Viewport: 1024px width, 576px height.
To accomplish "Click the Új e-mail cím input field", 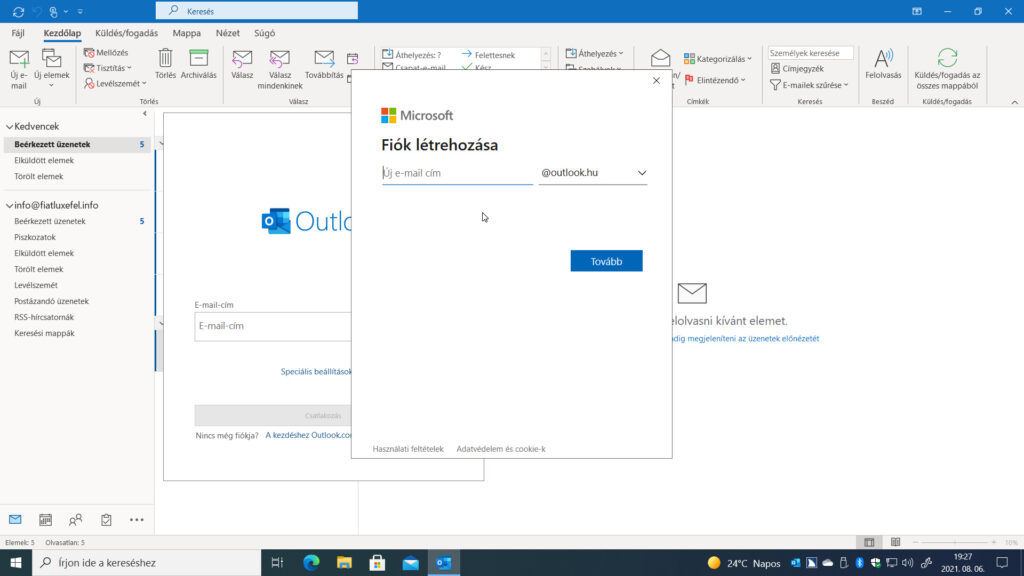I will tap(457, 173).
